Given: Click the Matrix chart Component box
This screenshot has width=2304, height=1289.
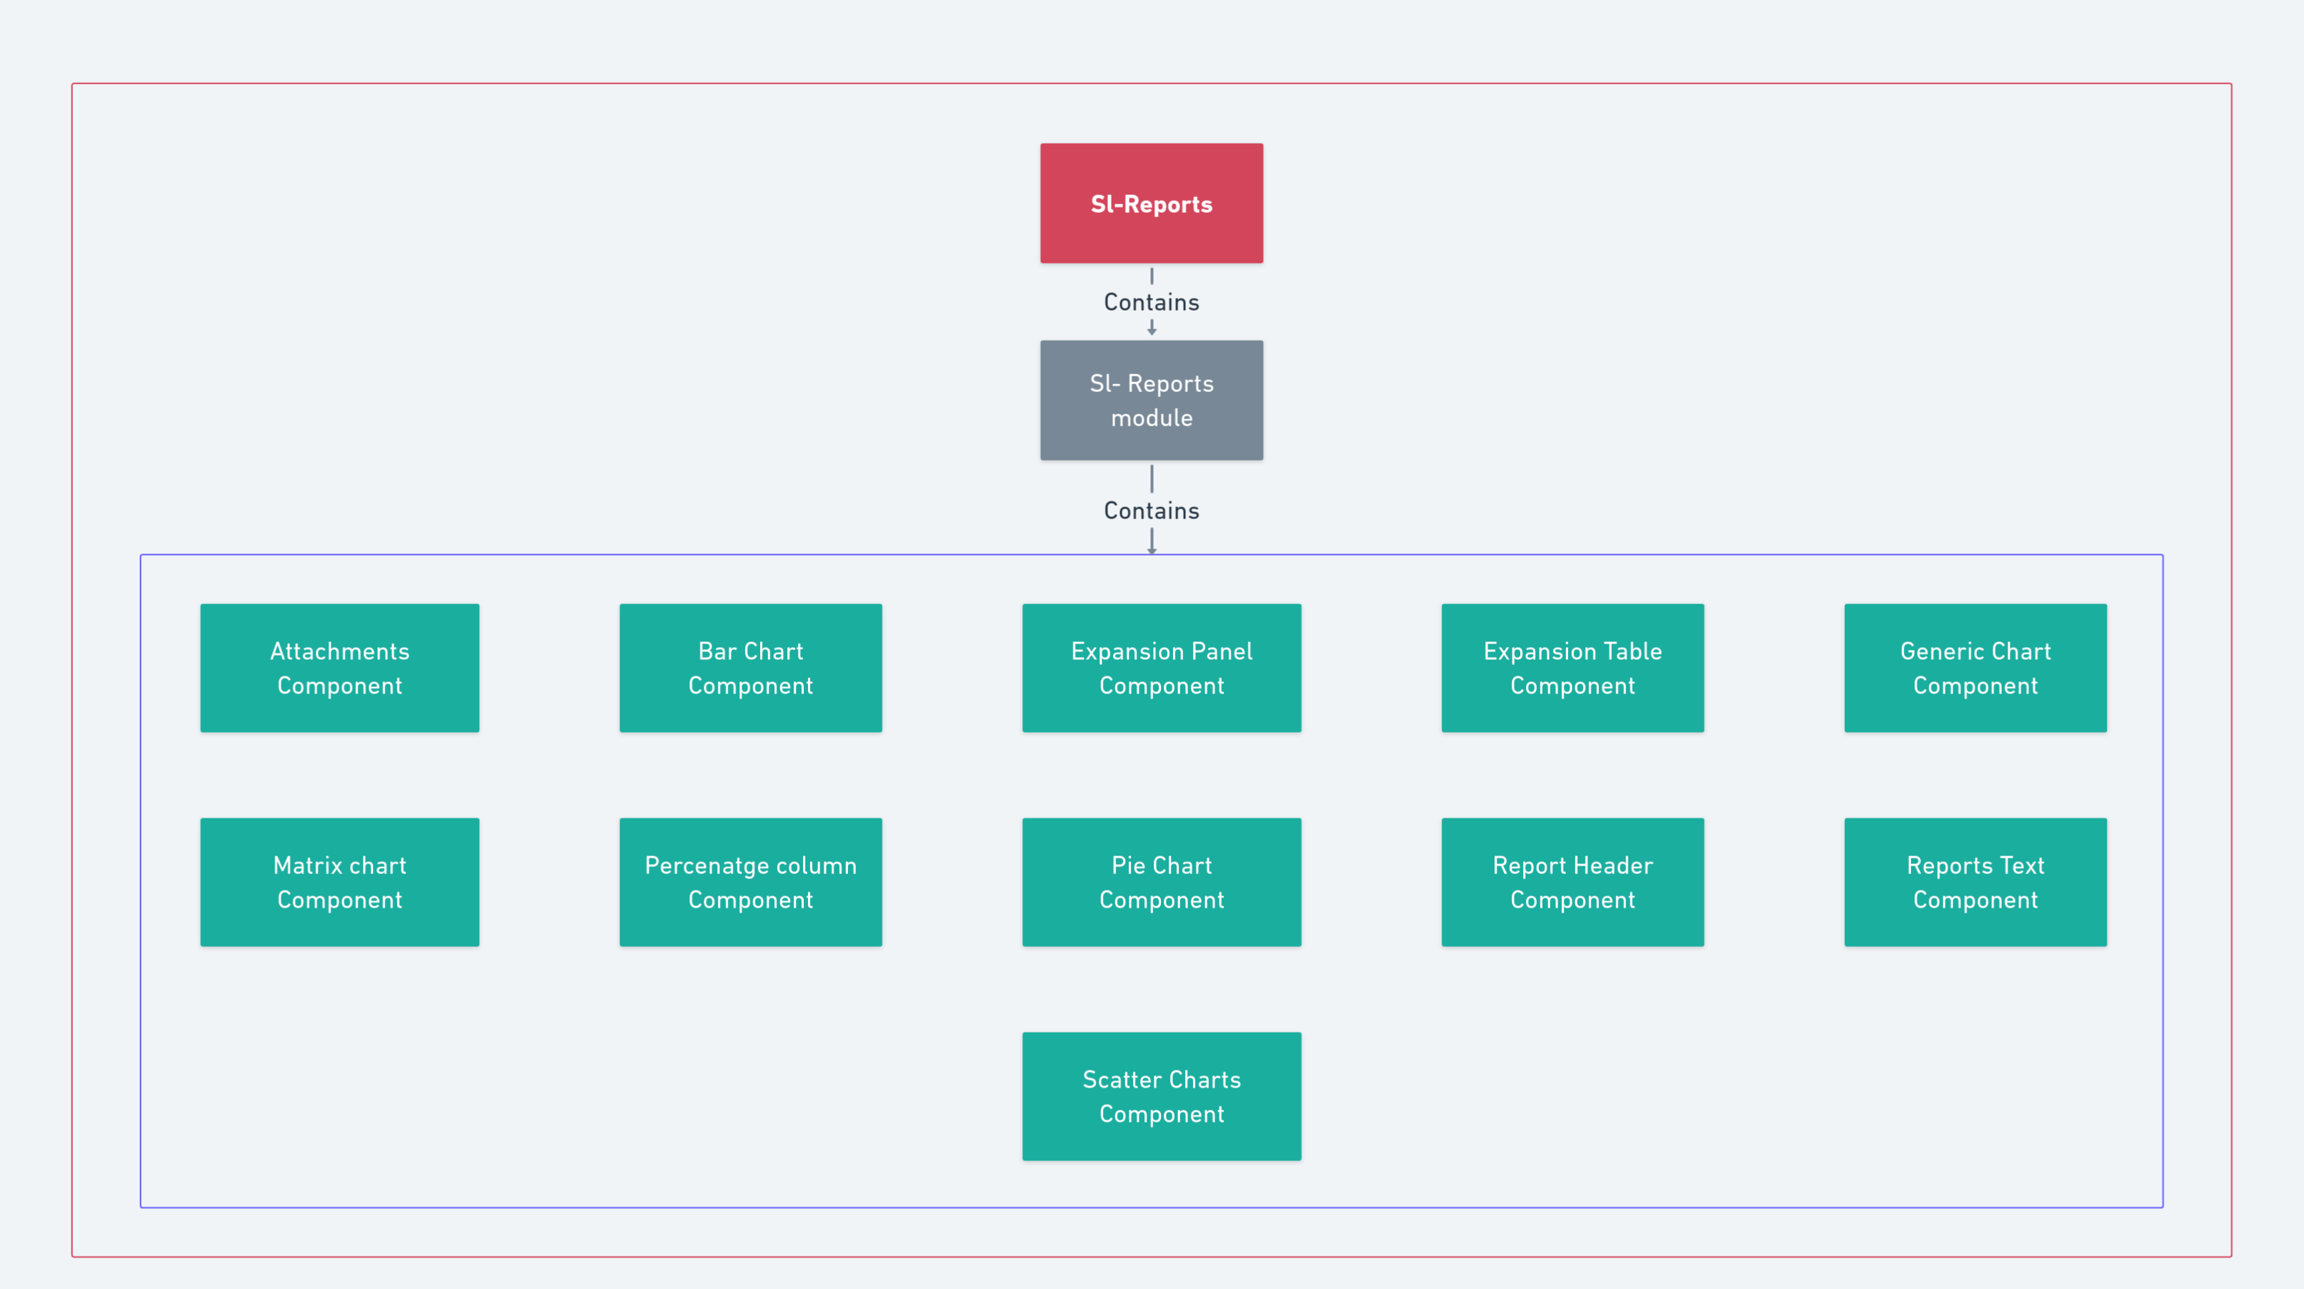Looking at the screenshot, I should click(x=339, y=882).
